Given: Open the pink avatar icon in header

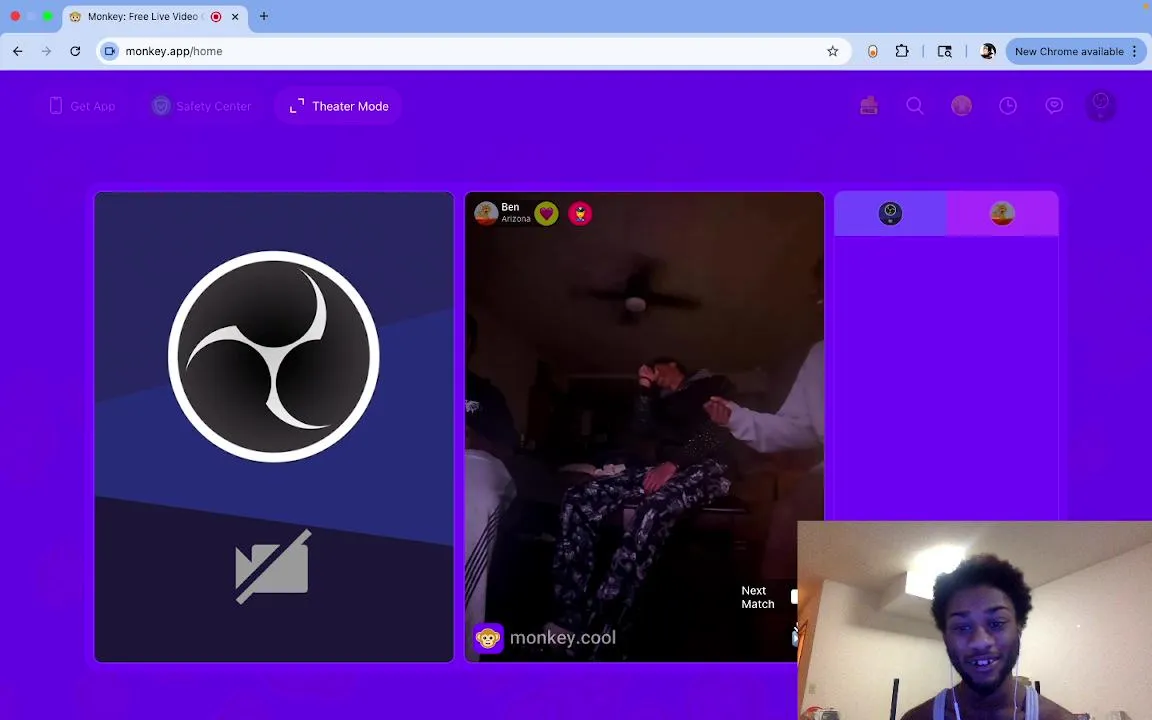Looking at the screenshot, I should [961, 106].
